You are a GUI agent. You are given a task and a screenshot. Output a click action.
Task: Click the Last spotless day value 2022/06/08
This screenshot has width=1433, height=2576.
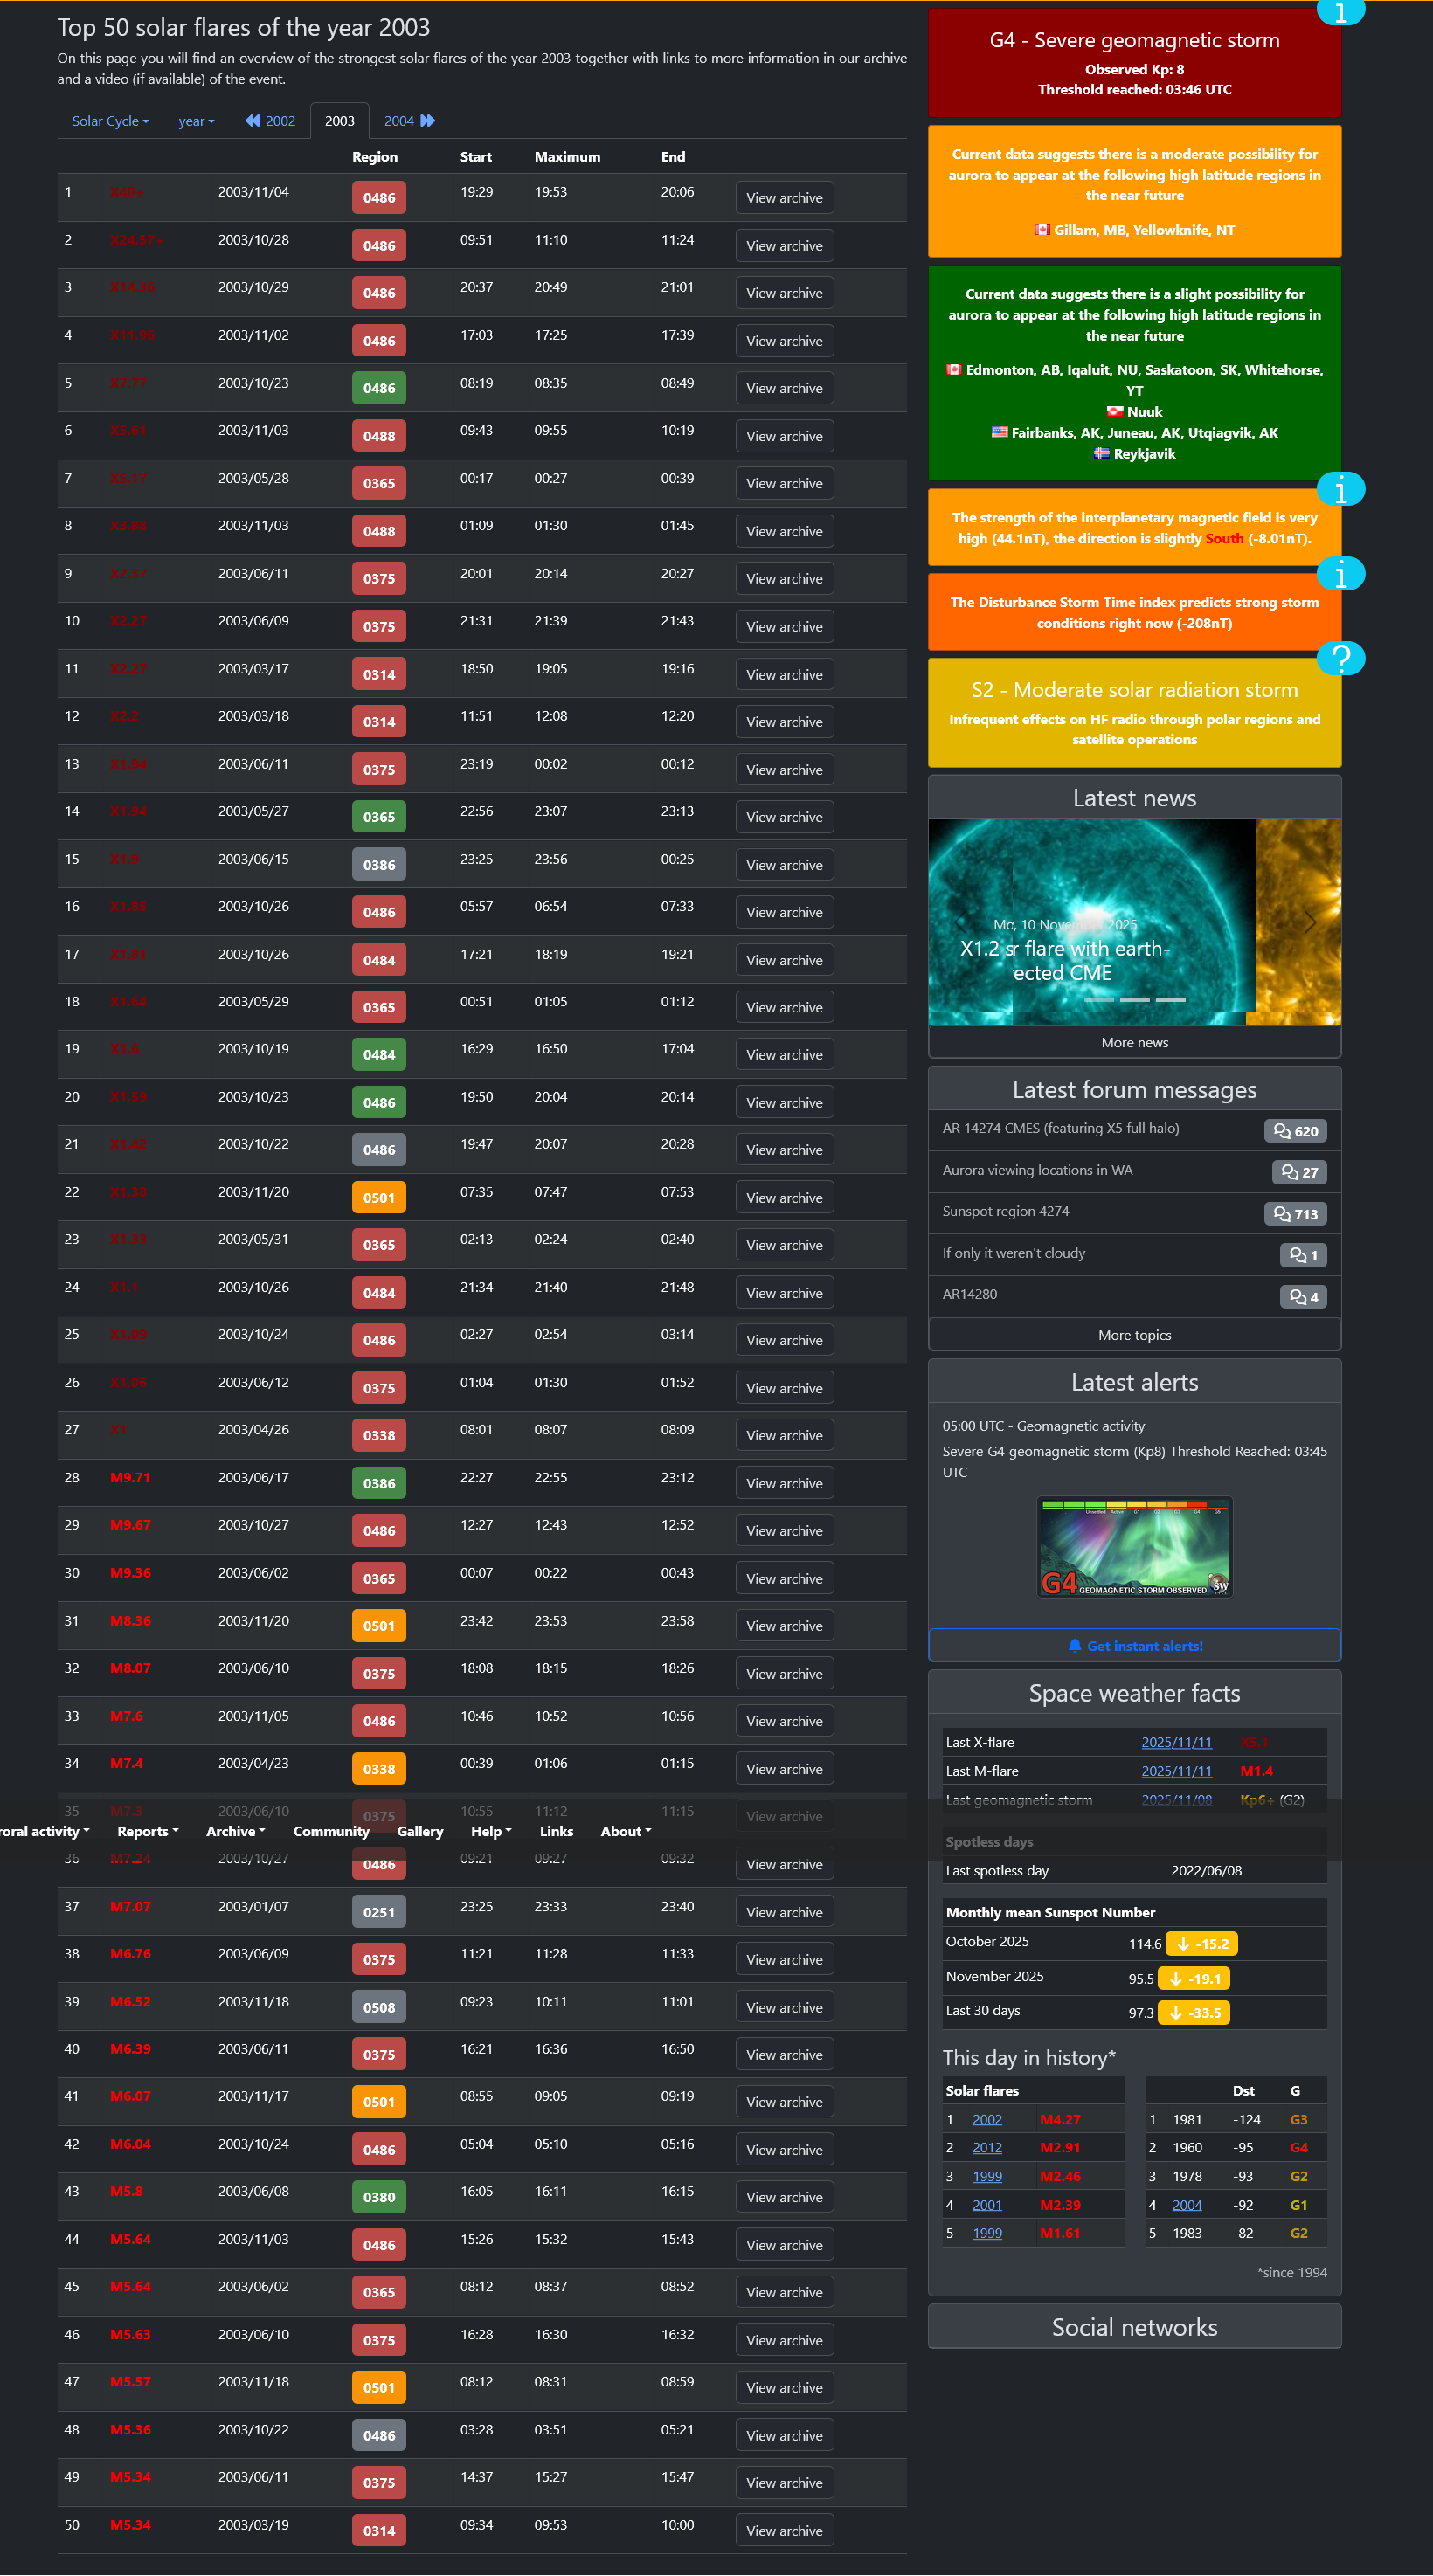[x=1206, y=1870]
